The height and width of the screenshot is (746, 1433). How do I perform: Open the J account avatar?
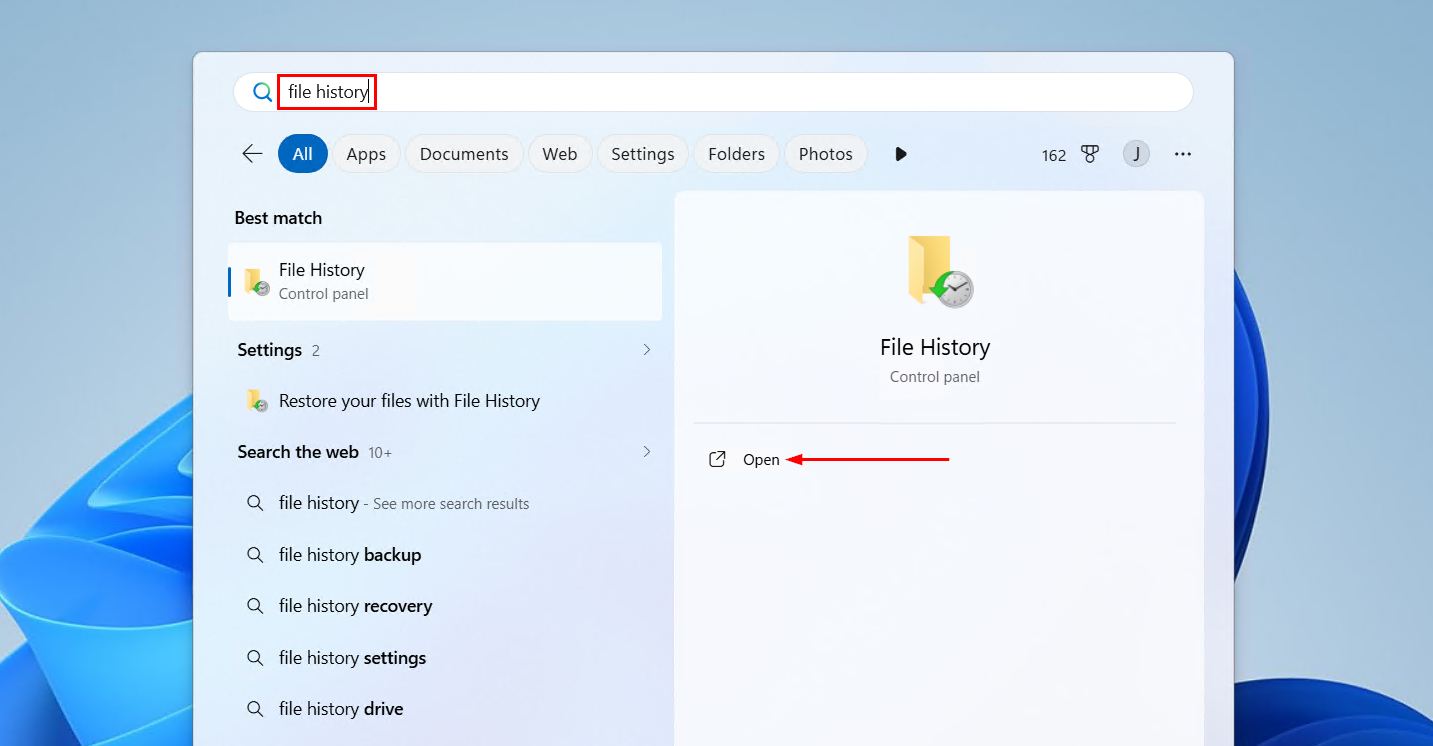point(1136,154)
